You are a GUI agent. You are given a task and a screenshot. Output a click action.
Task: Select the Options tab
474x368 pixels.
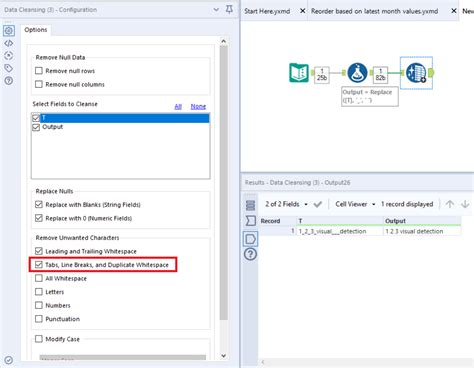click(x=36, y=30)
